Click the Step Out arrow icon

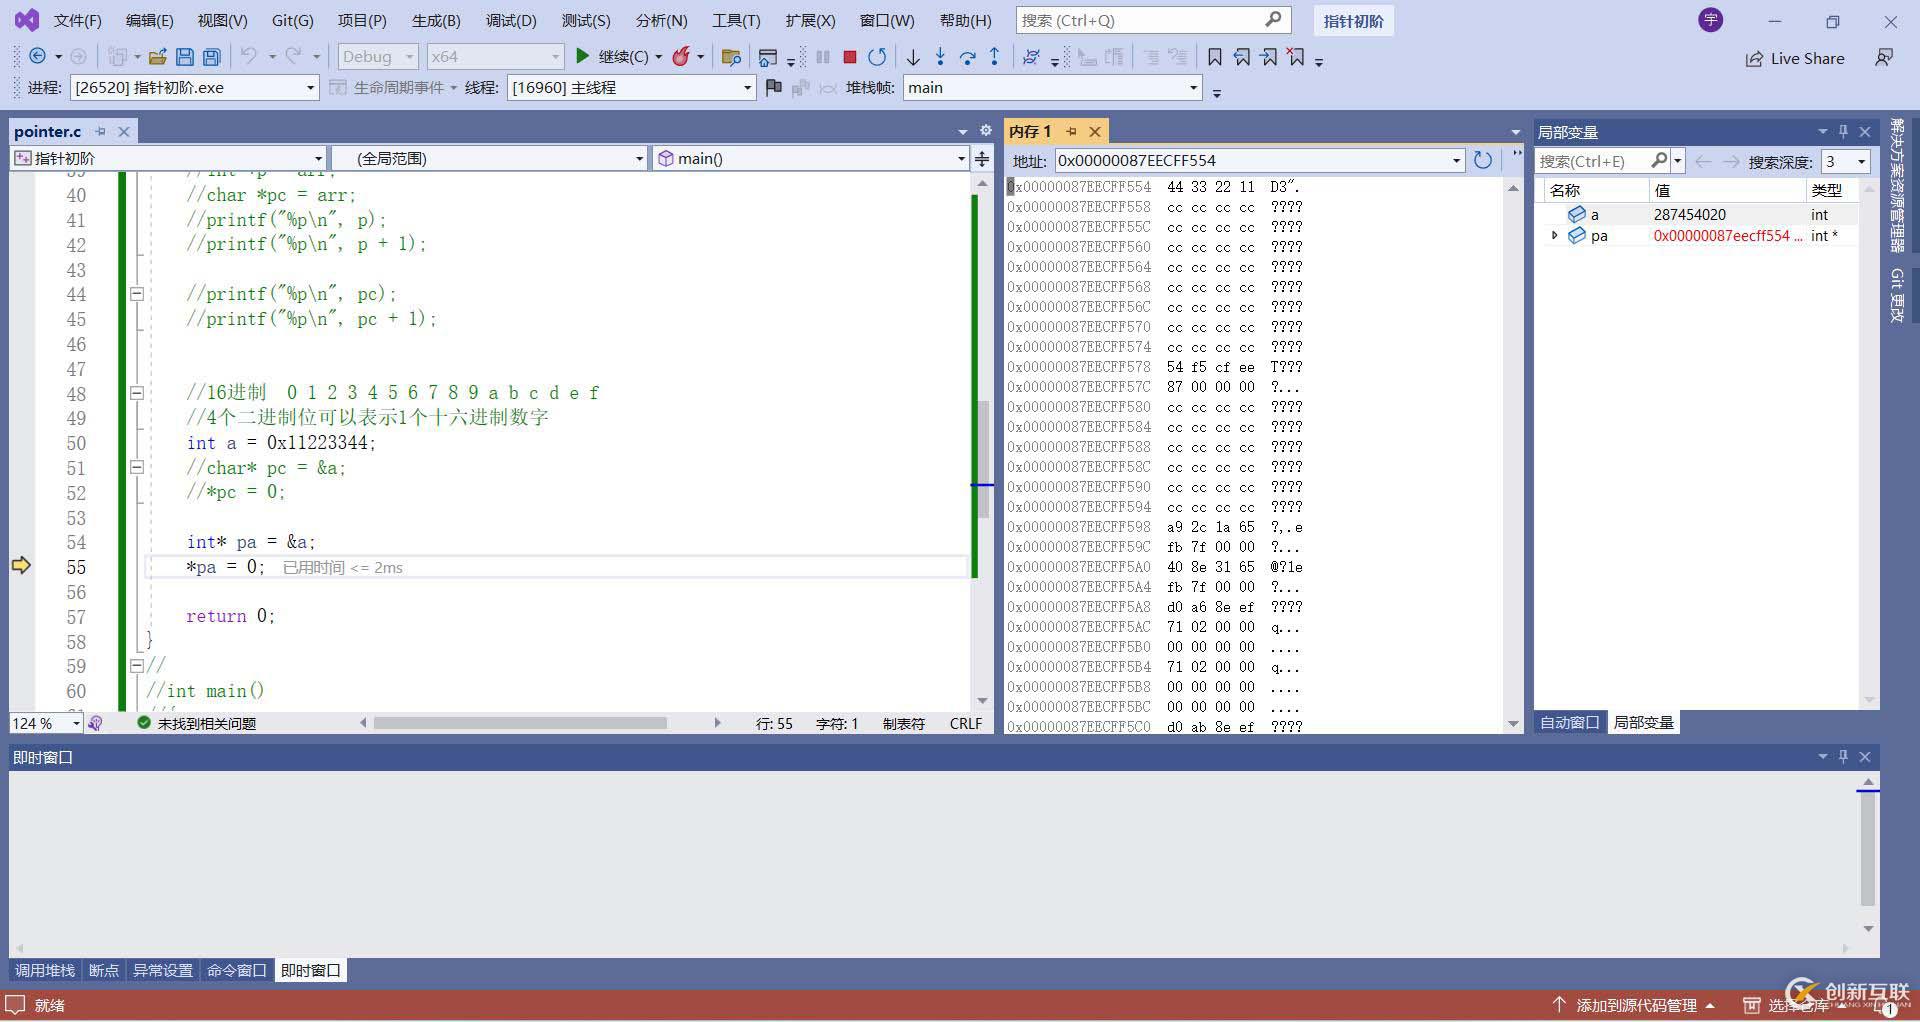pos(994,57)
